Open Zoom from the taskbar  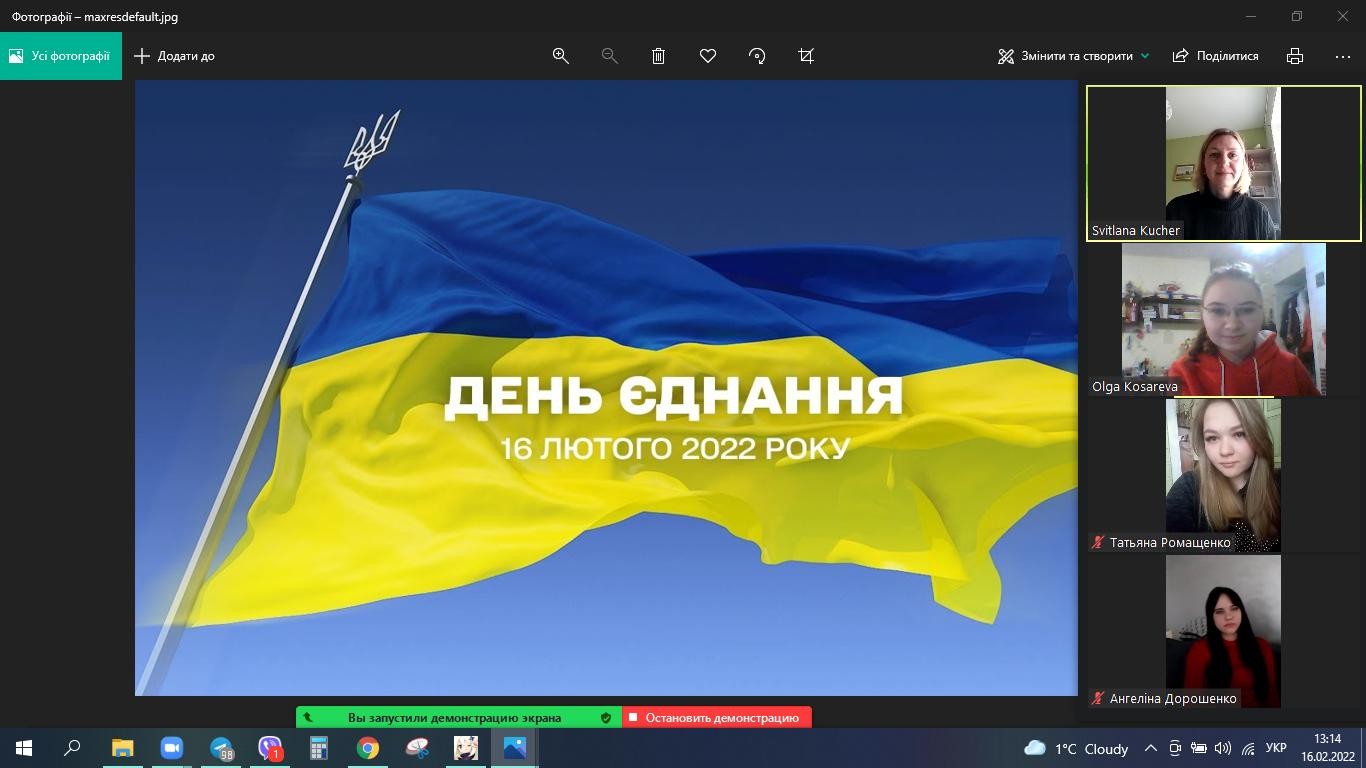pyautogui.click(x=171, y=748)
